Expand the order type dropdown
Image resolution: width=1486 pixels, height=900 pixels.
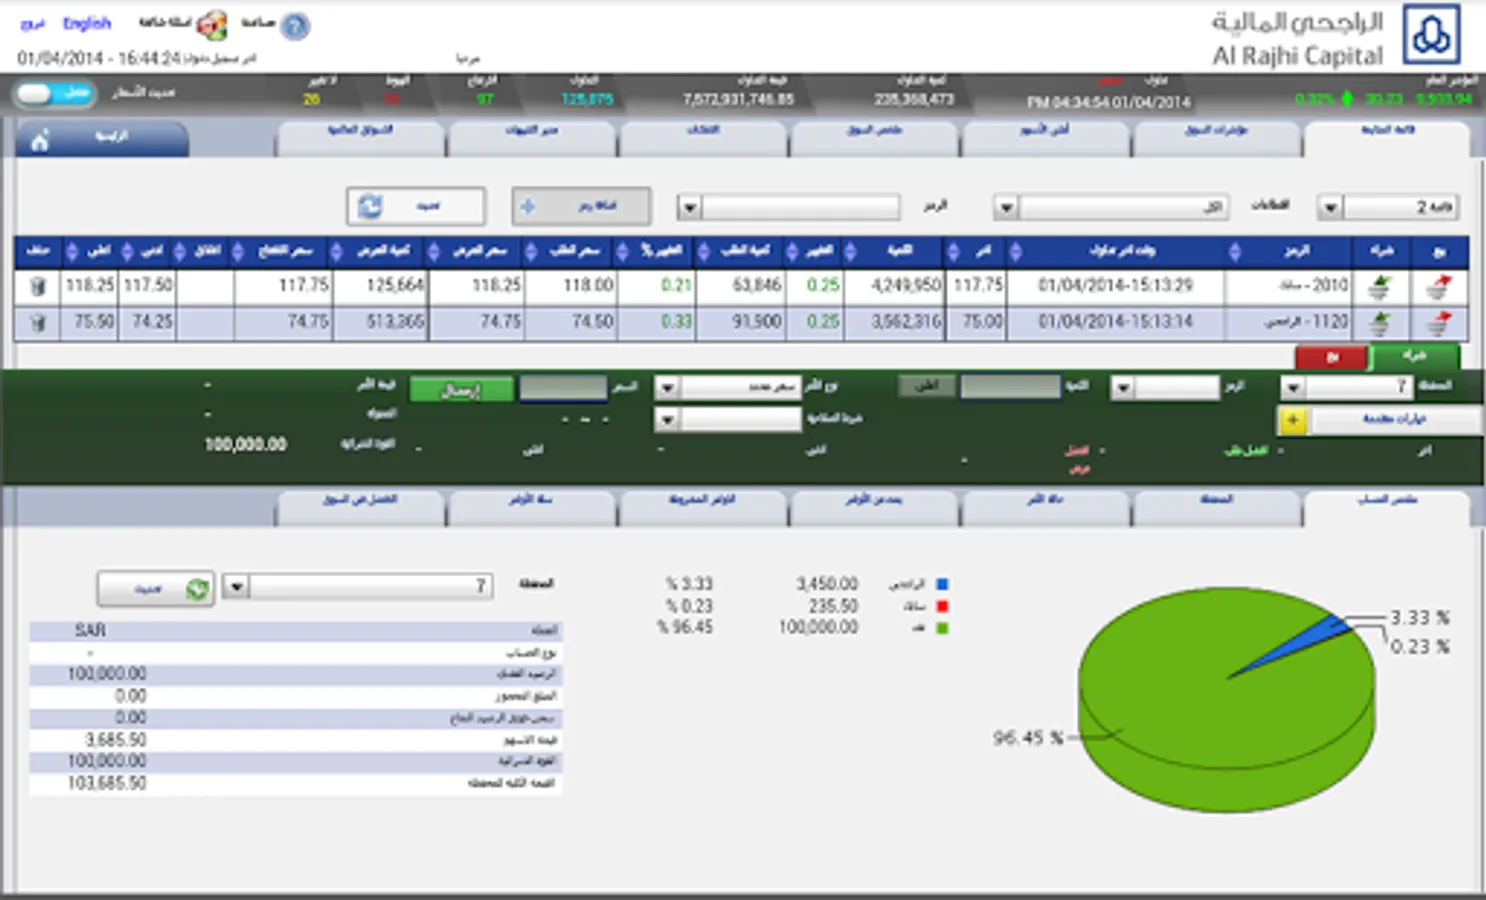667,387
